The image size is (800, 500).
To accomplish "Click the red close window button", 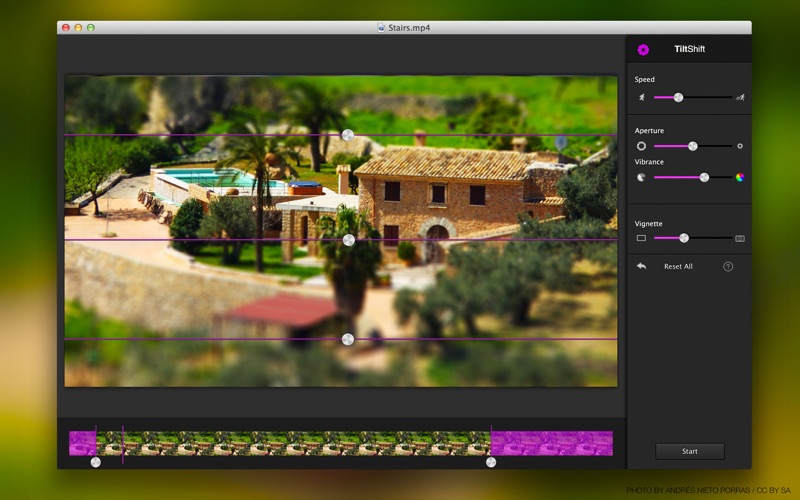I will (x=66, y=28).
